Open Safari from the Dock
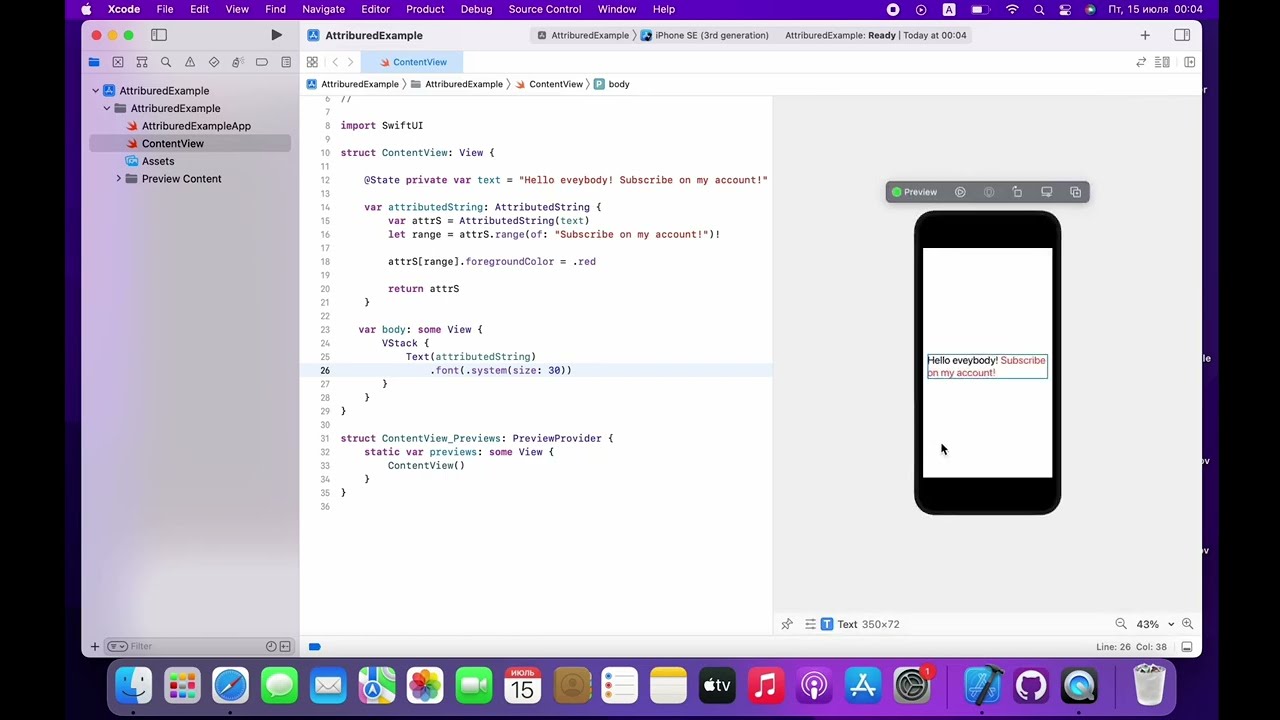Screen dimensions: 1280x720 click(x=230, y=686)
